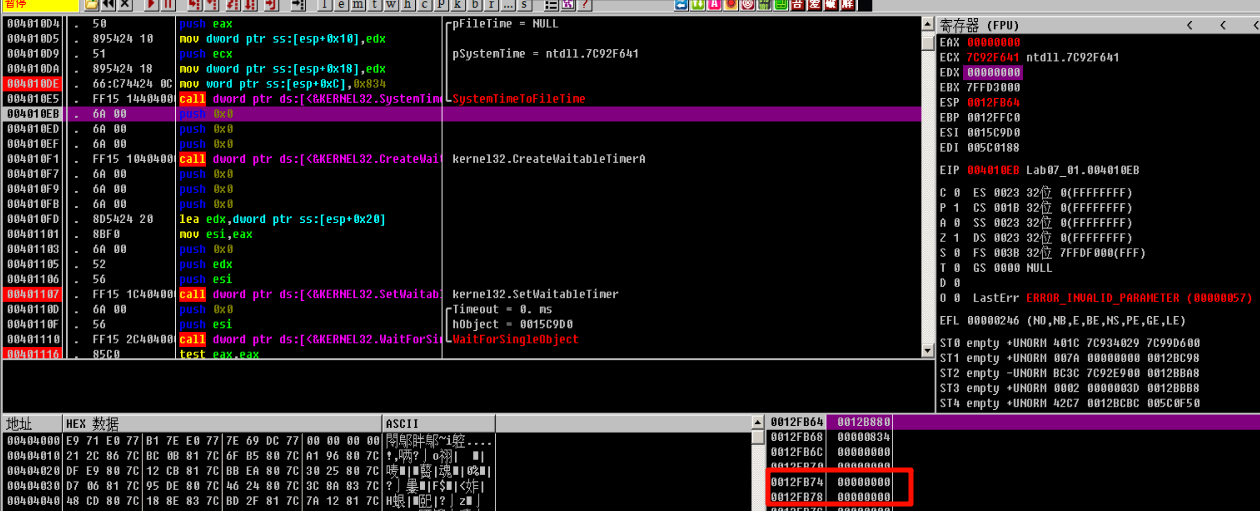Show Handles with 'h' button
The image size is (1260, 511).
408,5
